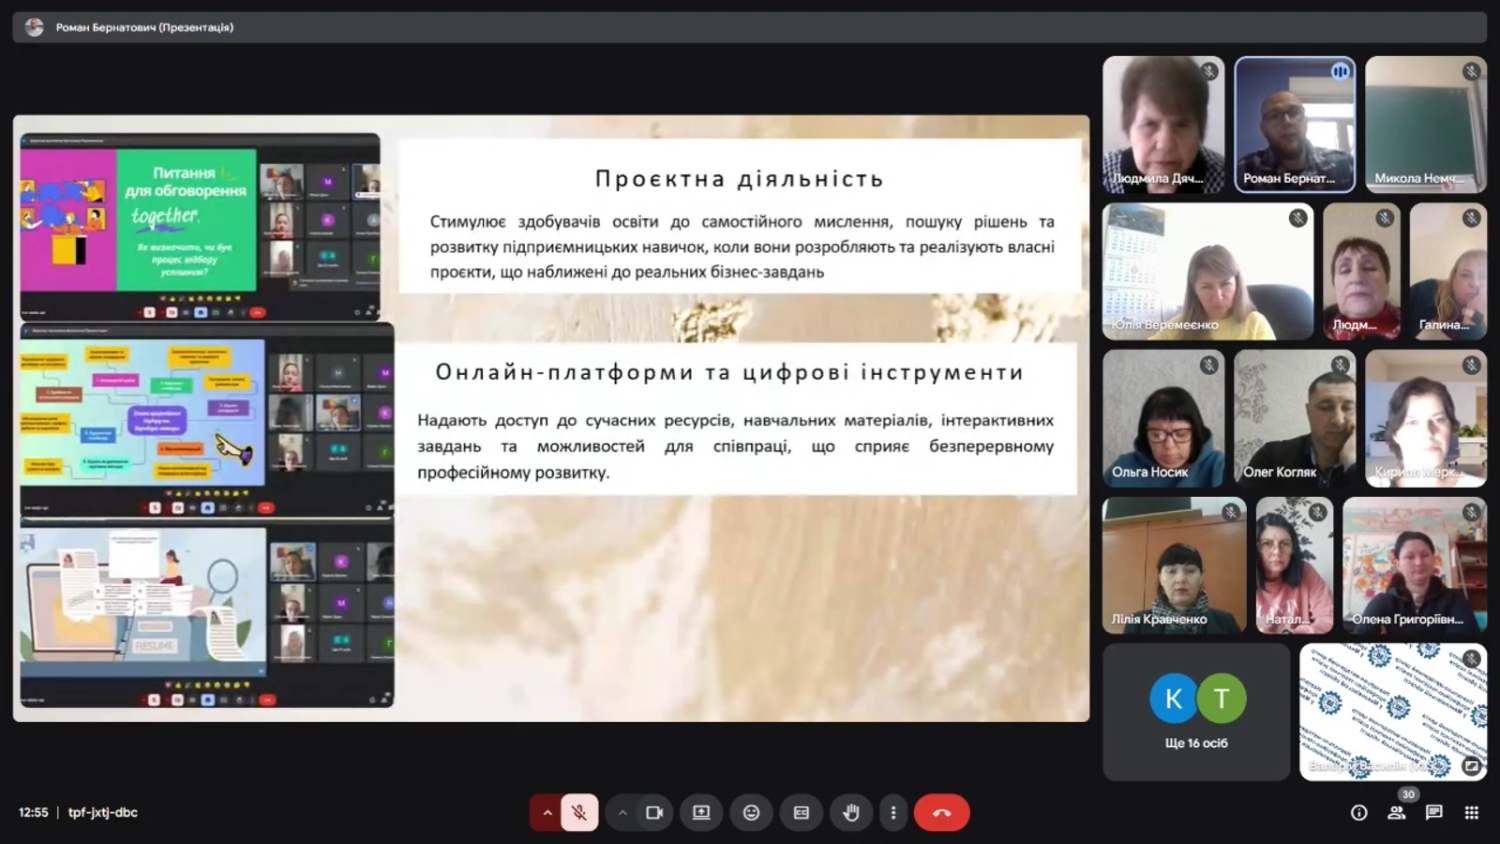Click speaking indicator on Роман Бернат tile

(x=1340, y=71)
